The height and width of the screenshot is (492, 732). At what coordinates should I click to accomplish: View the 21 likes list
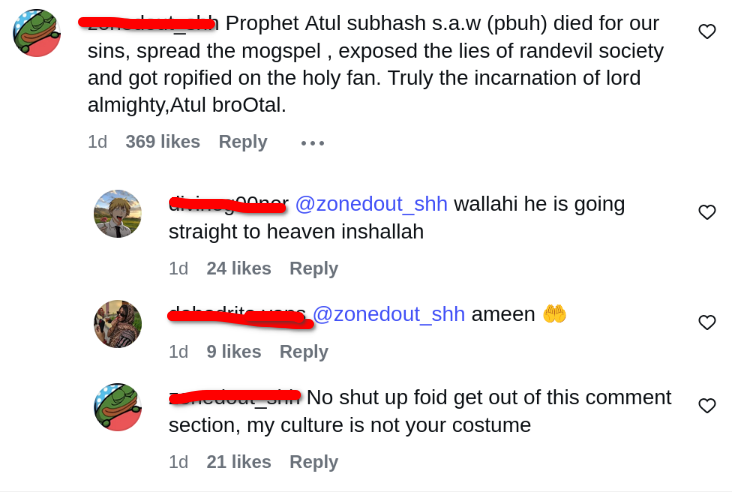pyautogui.click(x=239, y=462)
